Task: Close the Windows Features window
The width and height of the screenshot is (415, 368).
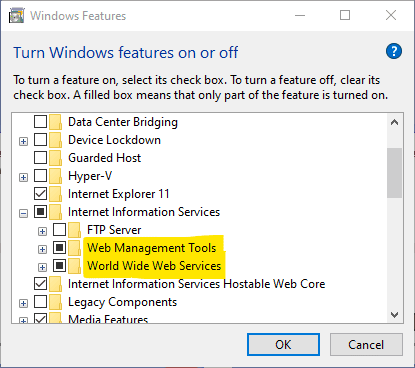Action: (391, 15)
